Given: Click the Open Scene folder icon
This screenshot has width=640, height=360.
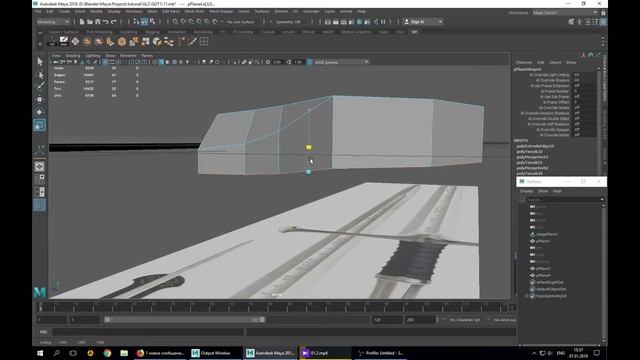Looking at the screenshot, I should pos(90,22).
